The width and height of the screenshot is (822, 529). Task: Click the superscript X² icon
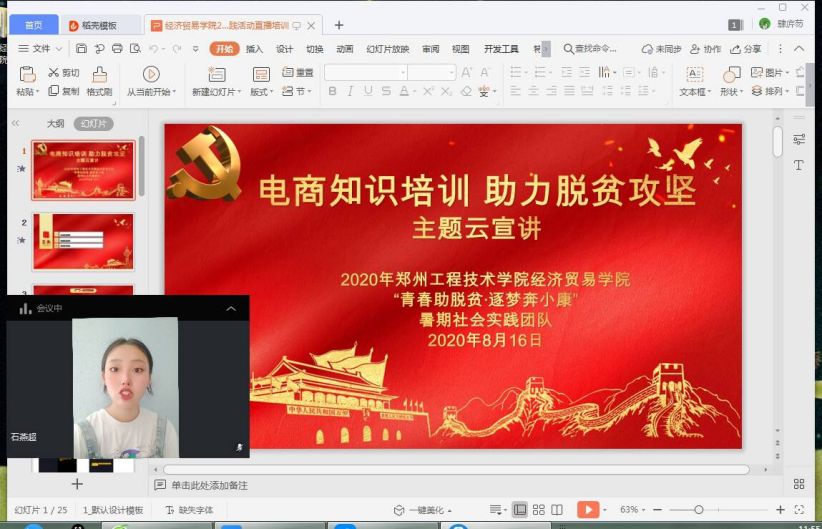[428, 91]
